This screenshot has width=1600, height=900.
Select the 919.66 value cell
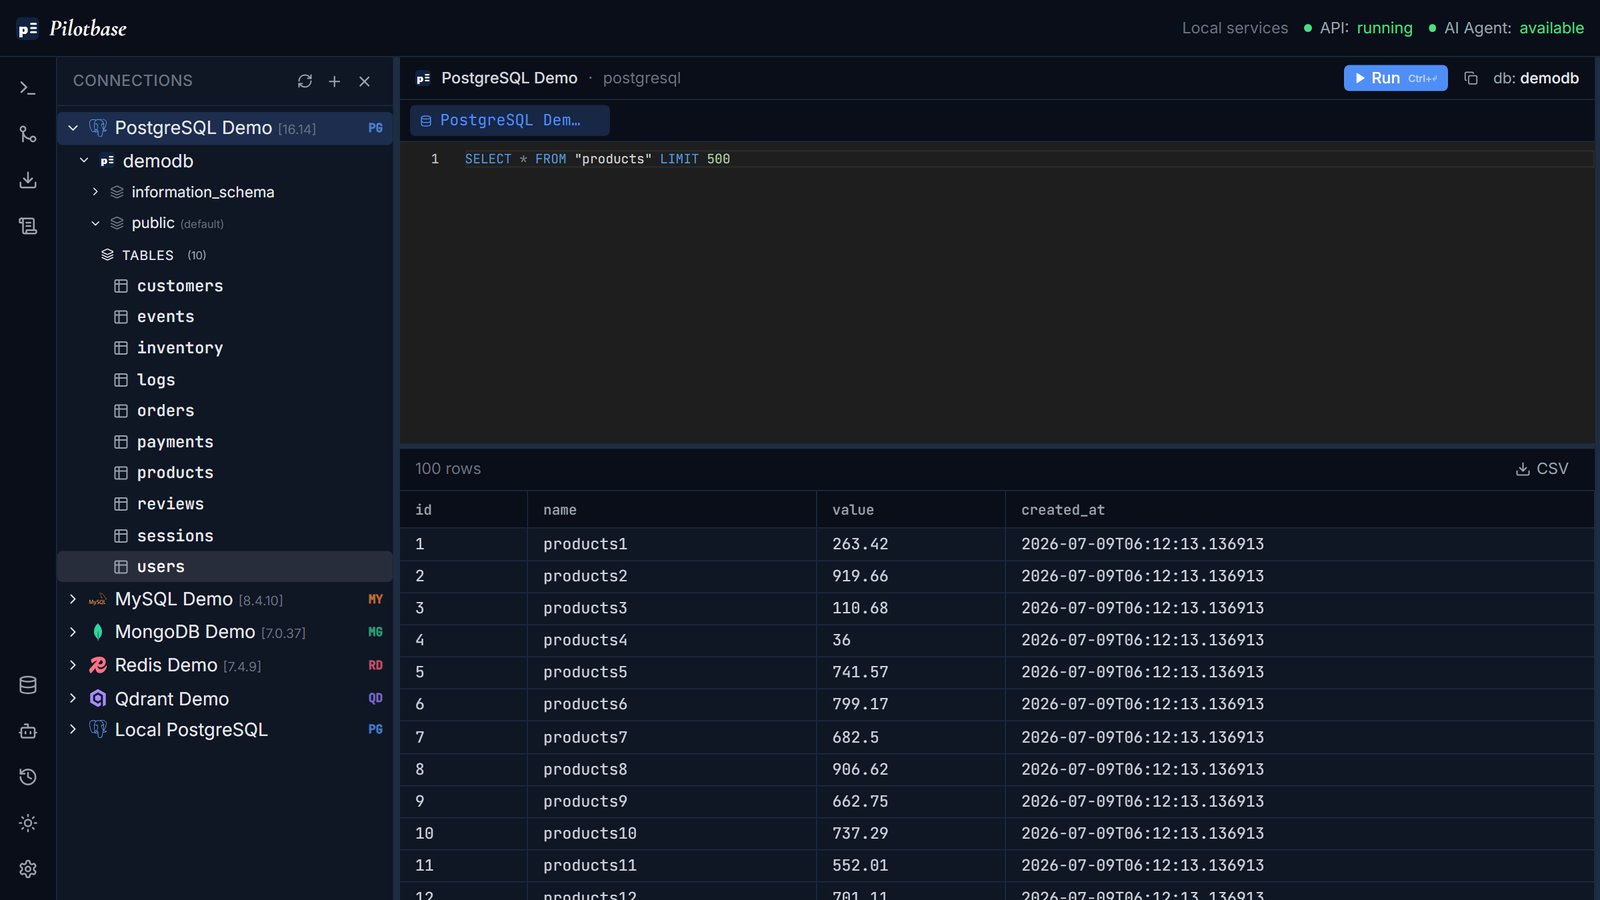pyautogui.click(x=911, y=576)
